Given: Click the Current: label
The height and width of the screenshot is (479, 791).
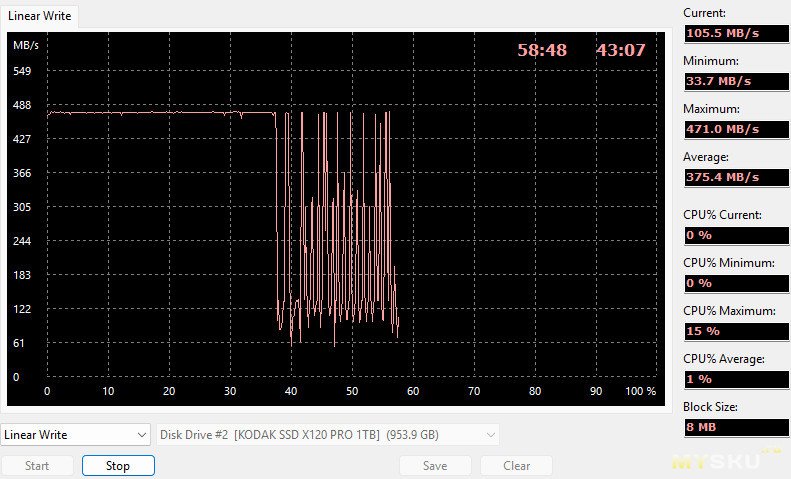Looking at the screenshot, I should 704,13.
